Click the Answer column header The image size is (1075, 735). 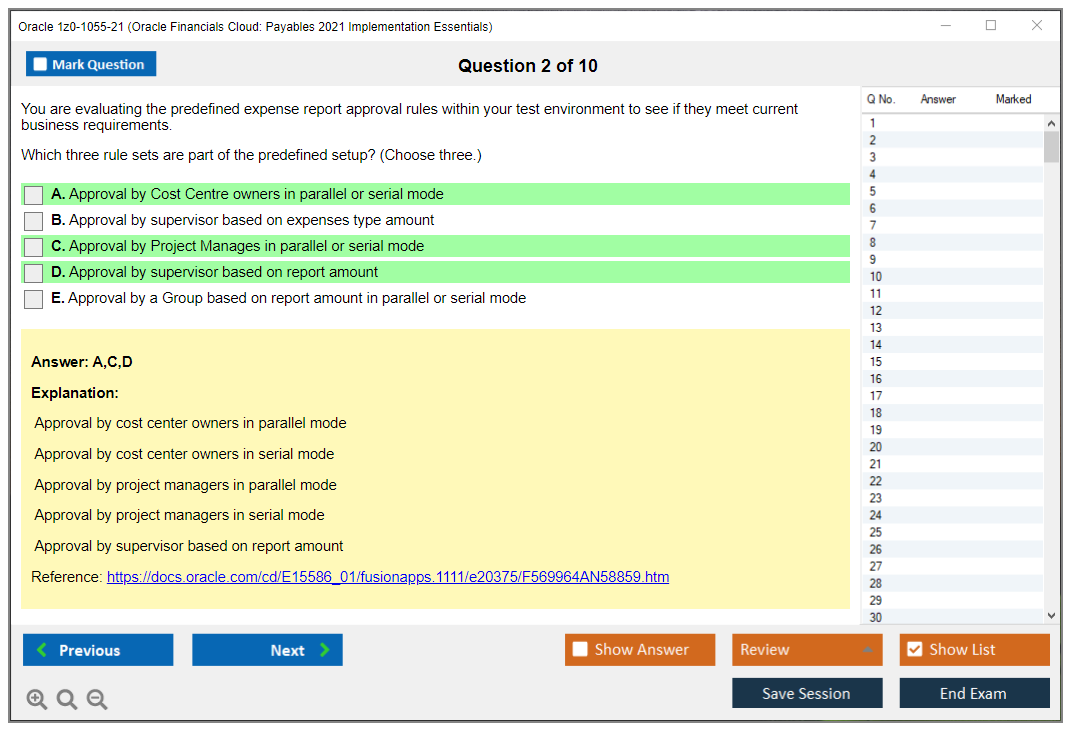938,99
